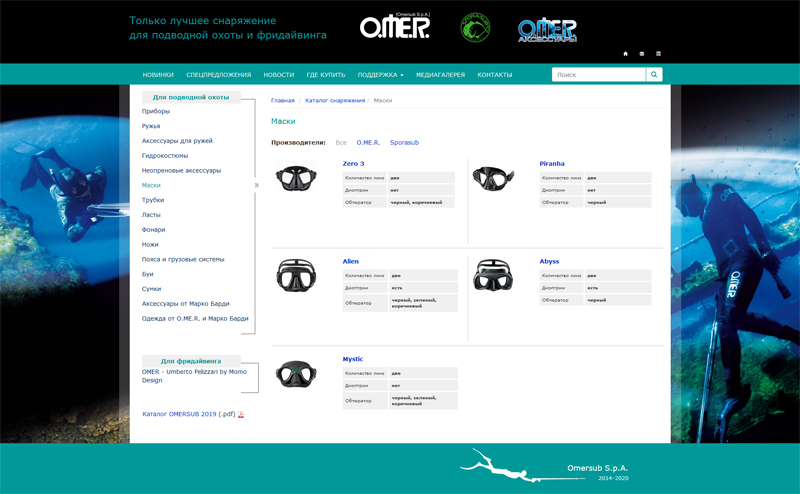Screen dimensions: 800x494
Task: Open the Zero 3 product link
Action: point(353,164)
